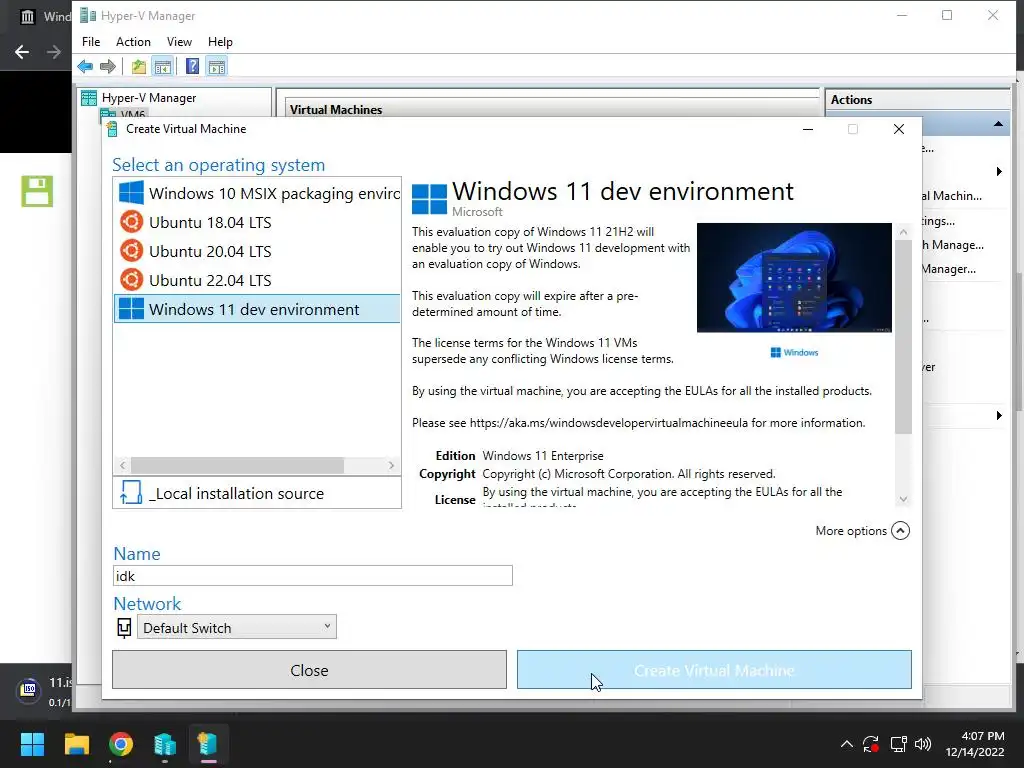Image resolution: width=1024 pixels, height=768 pixels.
Task: Open the clock showing 4:07 PM
Action: pyautogui.click(x=974, y=744)
